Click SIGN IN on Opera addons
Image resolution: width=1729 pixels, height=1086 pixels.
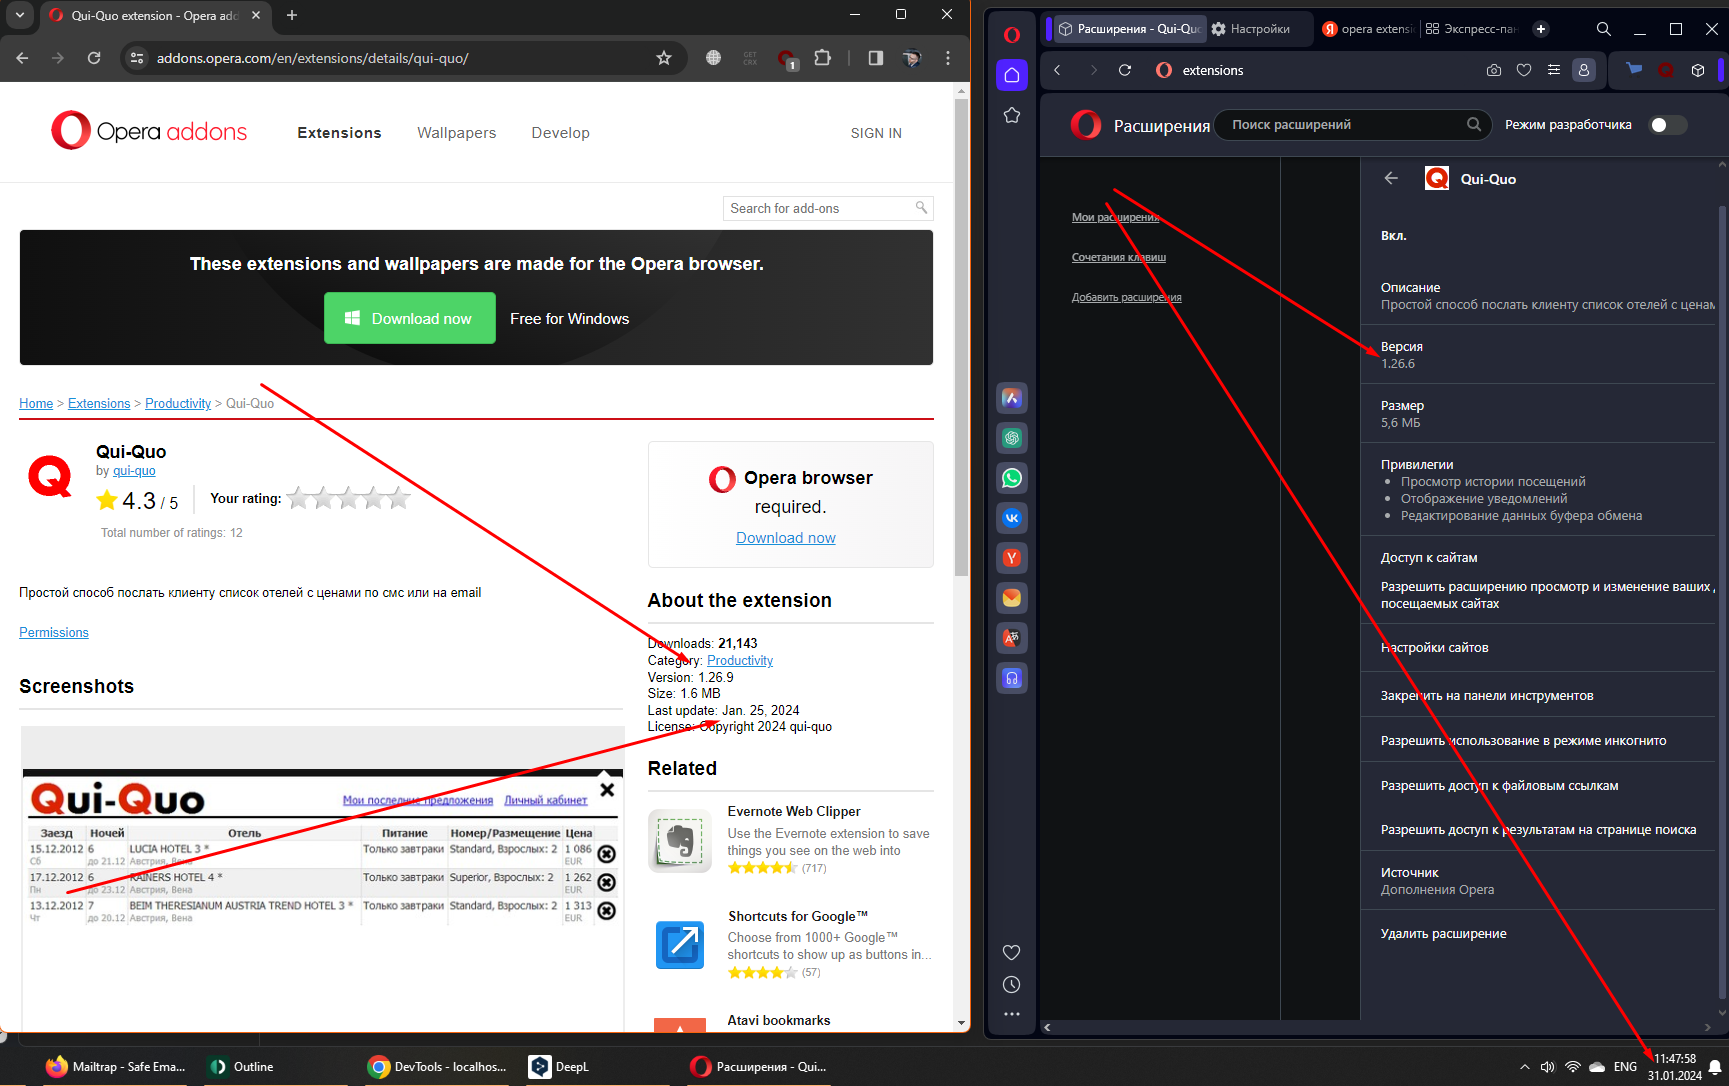pos(876,133)
